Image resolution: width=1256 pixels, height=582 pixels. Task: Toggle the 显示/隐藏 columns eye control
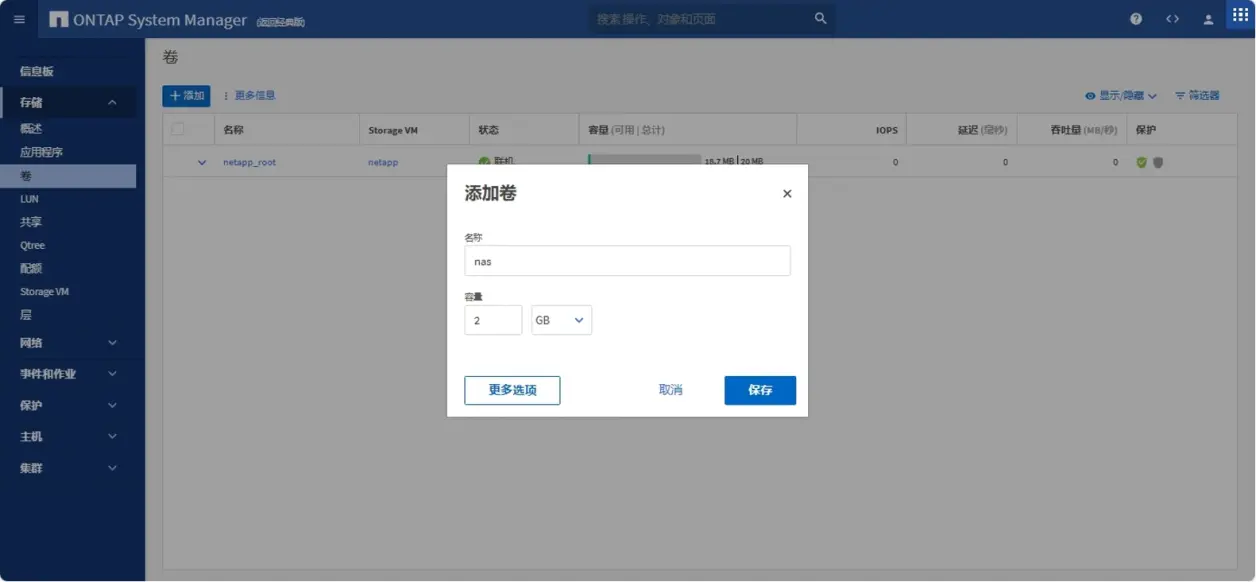click(x=1120, y=96)
